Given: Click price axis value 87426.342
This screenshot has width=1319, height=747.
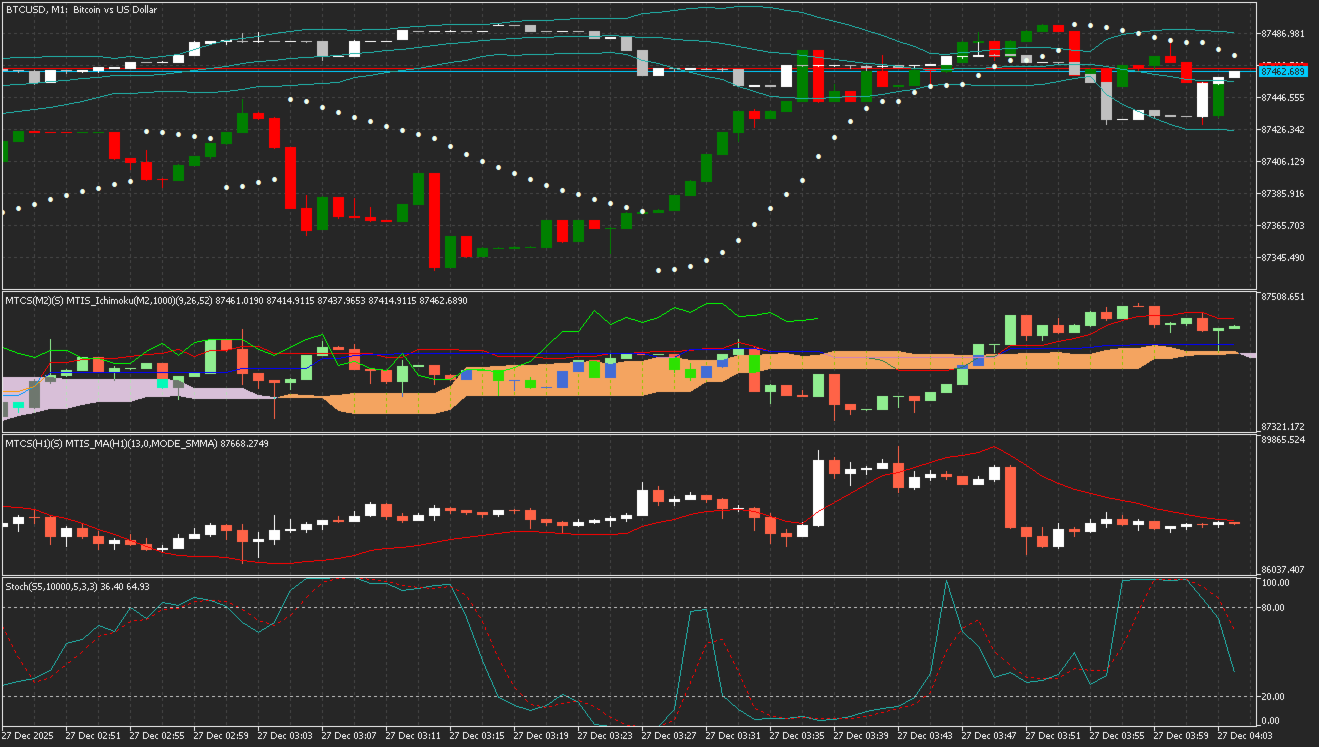Looking at the screenshot, I should click(1283, 130).
